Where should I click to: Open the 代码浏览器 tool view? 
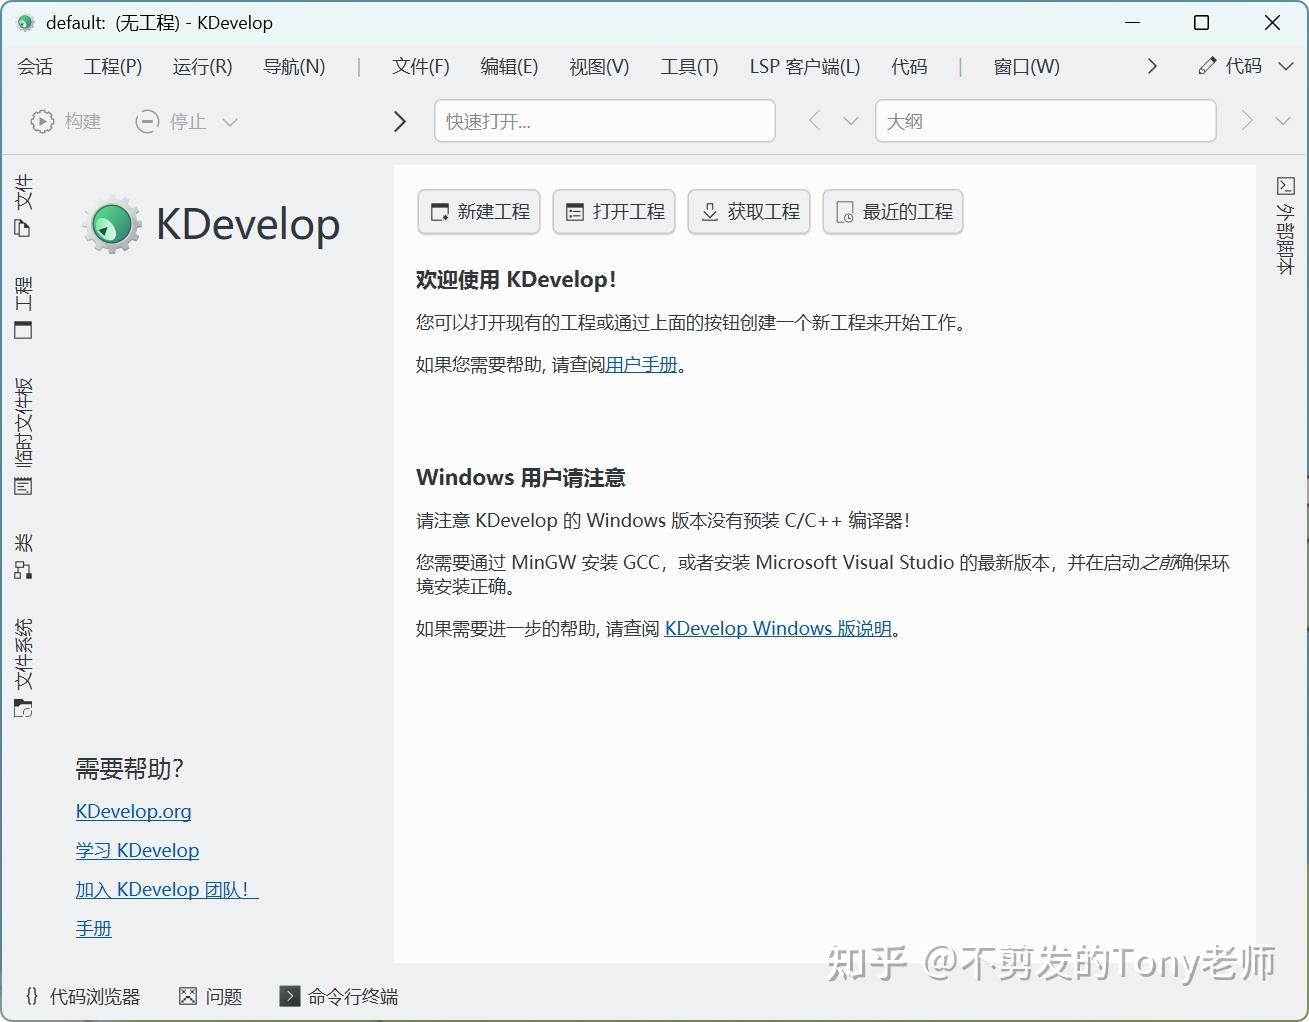[82, 996]
